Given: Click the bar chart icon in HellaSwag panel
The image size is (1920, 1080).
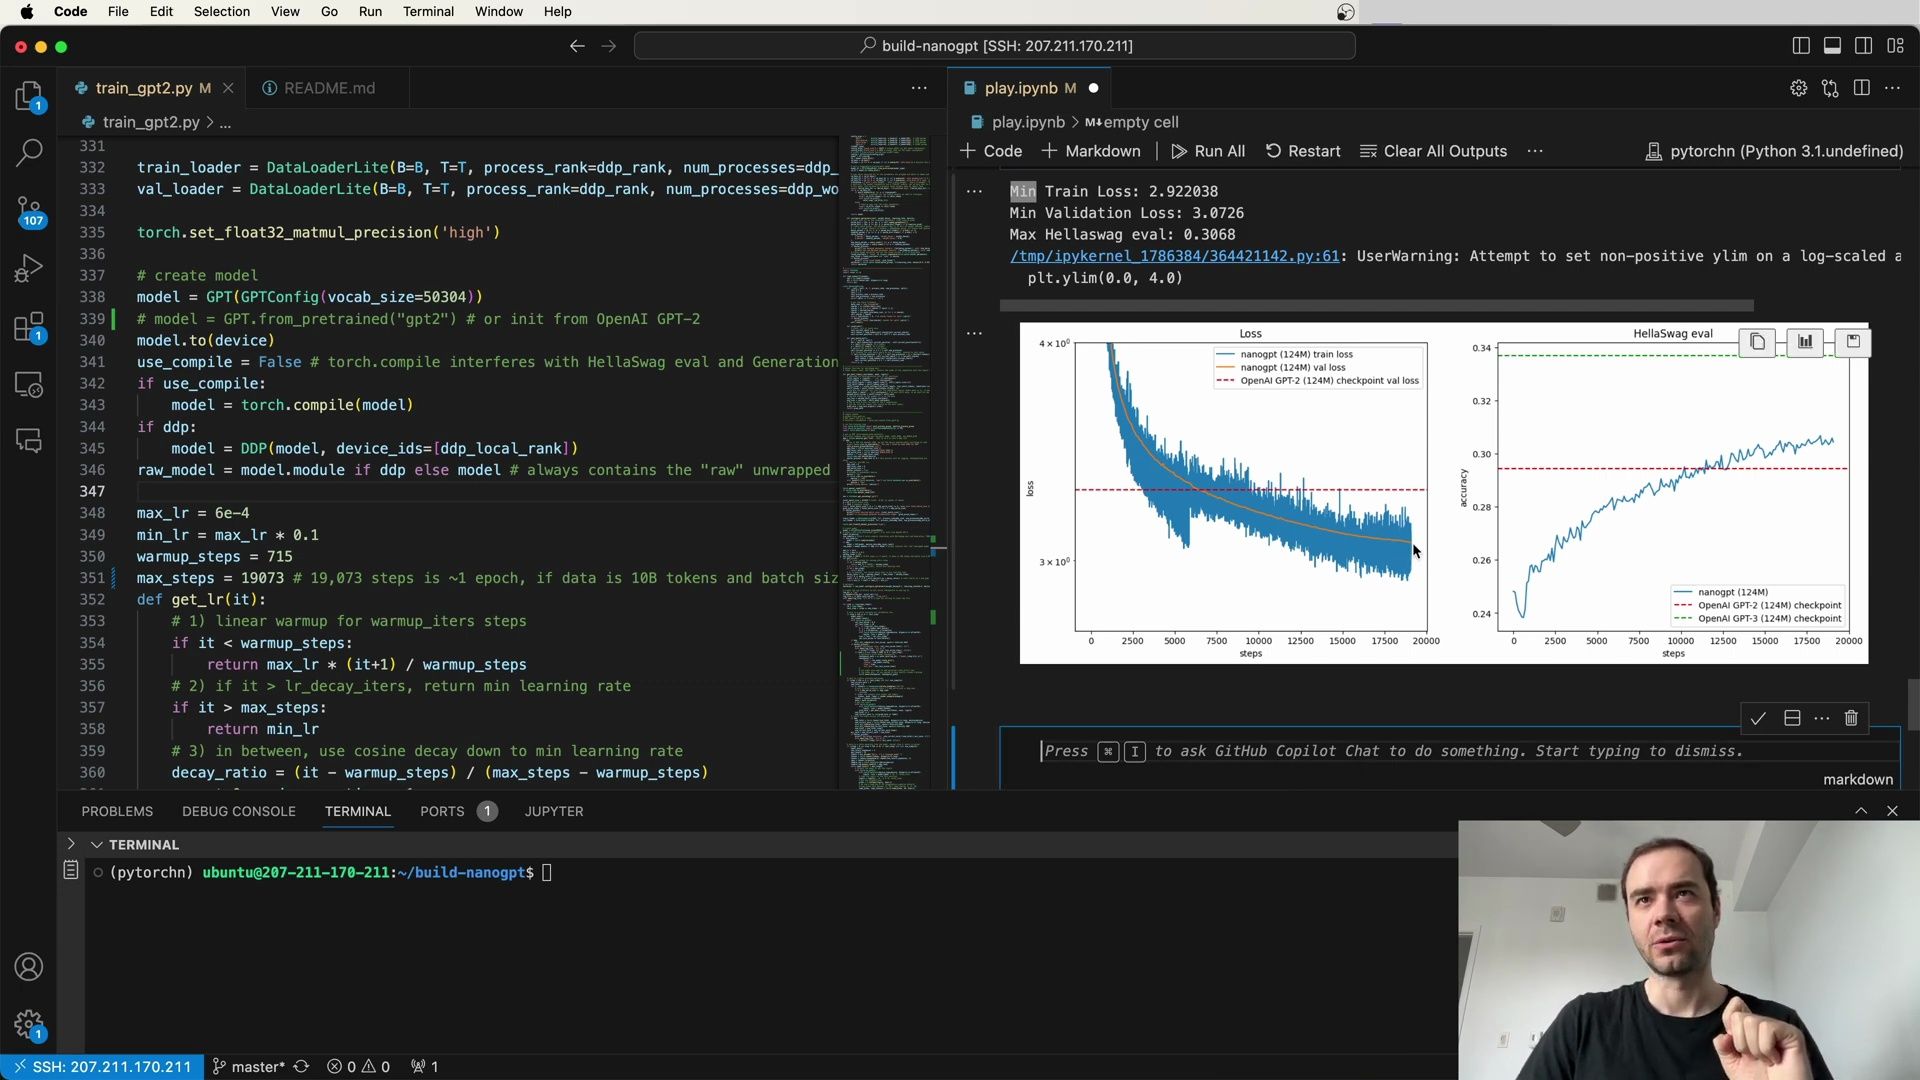Looking at the screenshot, I should [1804, 340].
